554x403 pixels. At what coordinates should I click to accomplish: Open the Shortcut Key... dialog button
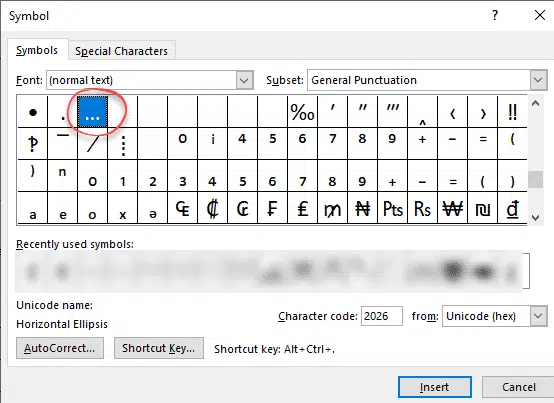pos(159,348)
